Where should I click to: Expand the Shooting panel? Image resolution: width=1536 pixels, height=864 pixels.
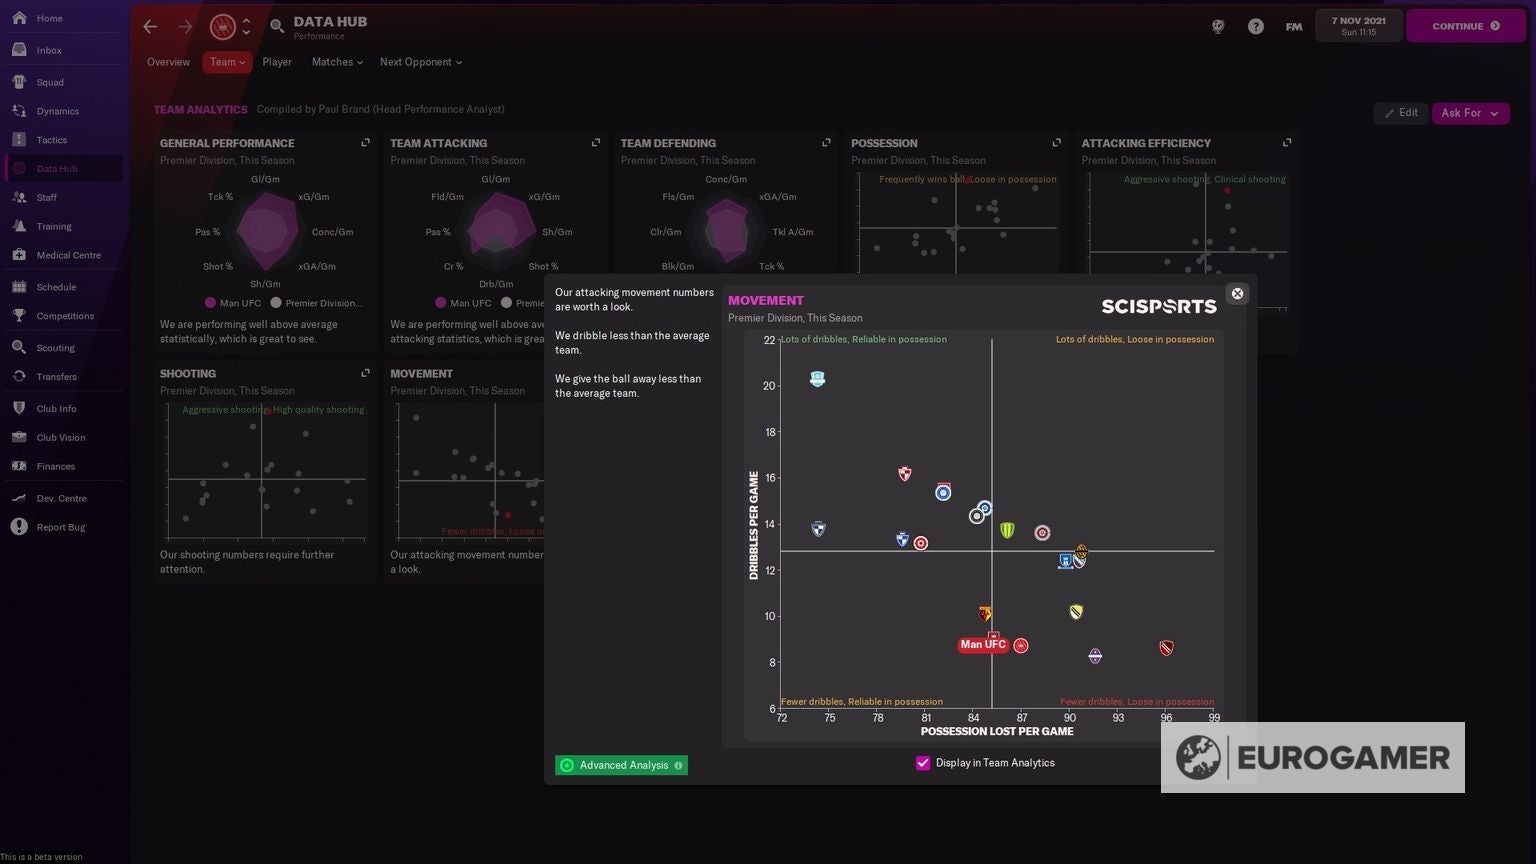click(x=365, y=373)
